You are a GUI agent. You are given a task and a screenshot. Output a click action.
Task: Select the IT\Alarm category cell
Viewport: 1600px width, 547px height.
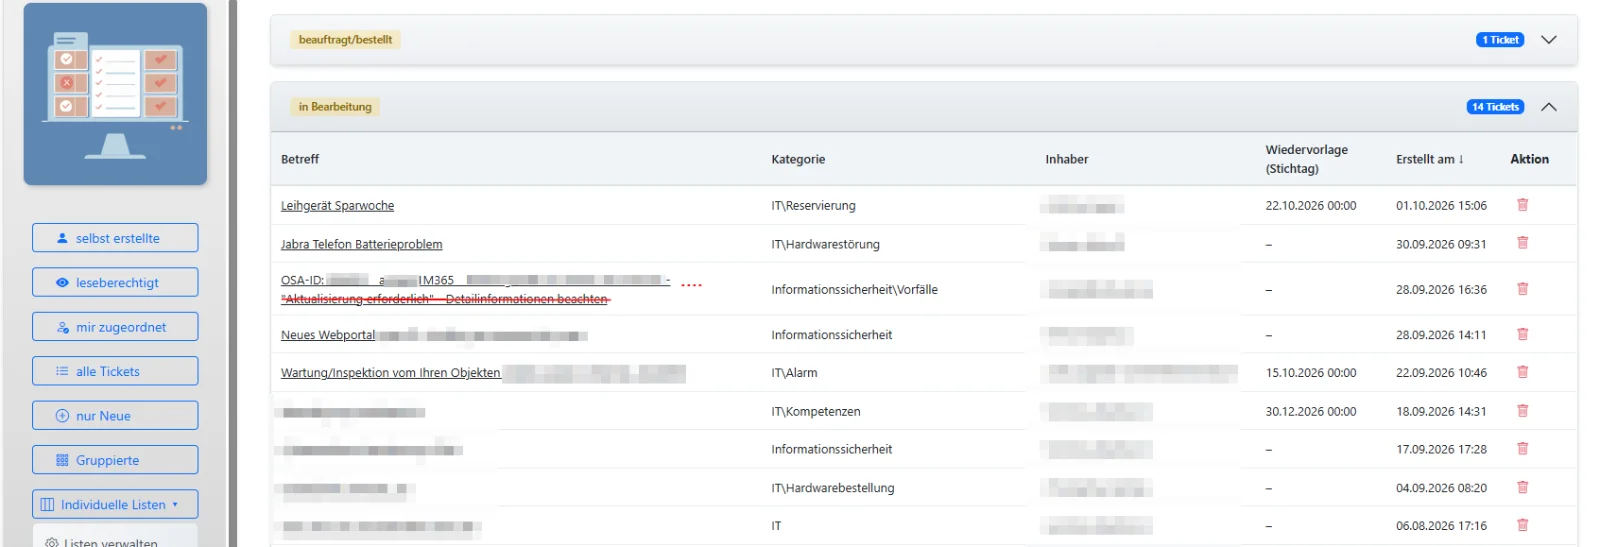point(794,373)
